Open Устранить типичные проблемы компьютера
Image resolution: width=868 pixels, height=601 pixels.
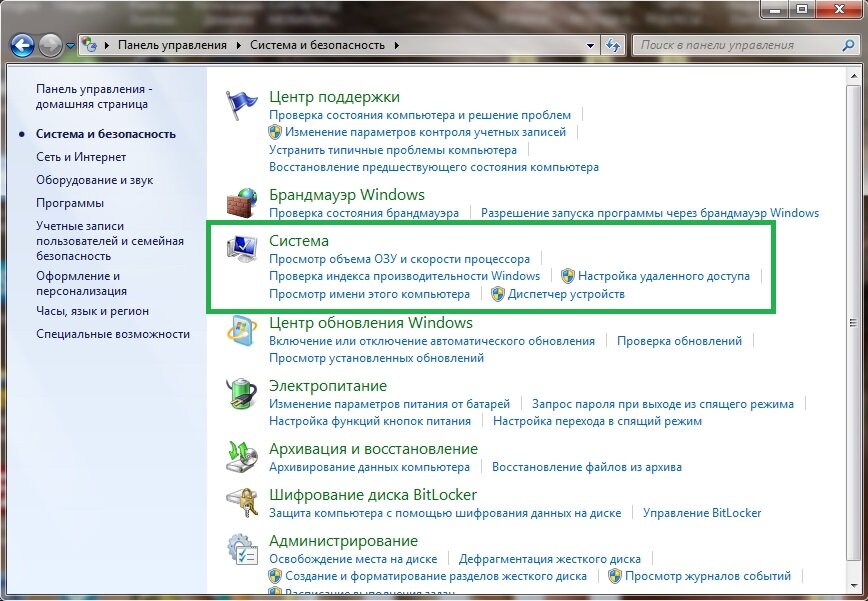(393, 150)
